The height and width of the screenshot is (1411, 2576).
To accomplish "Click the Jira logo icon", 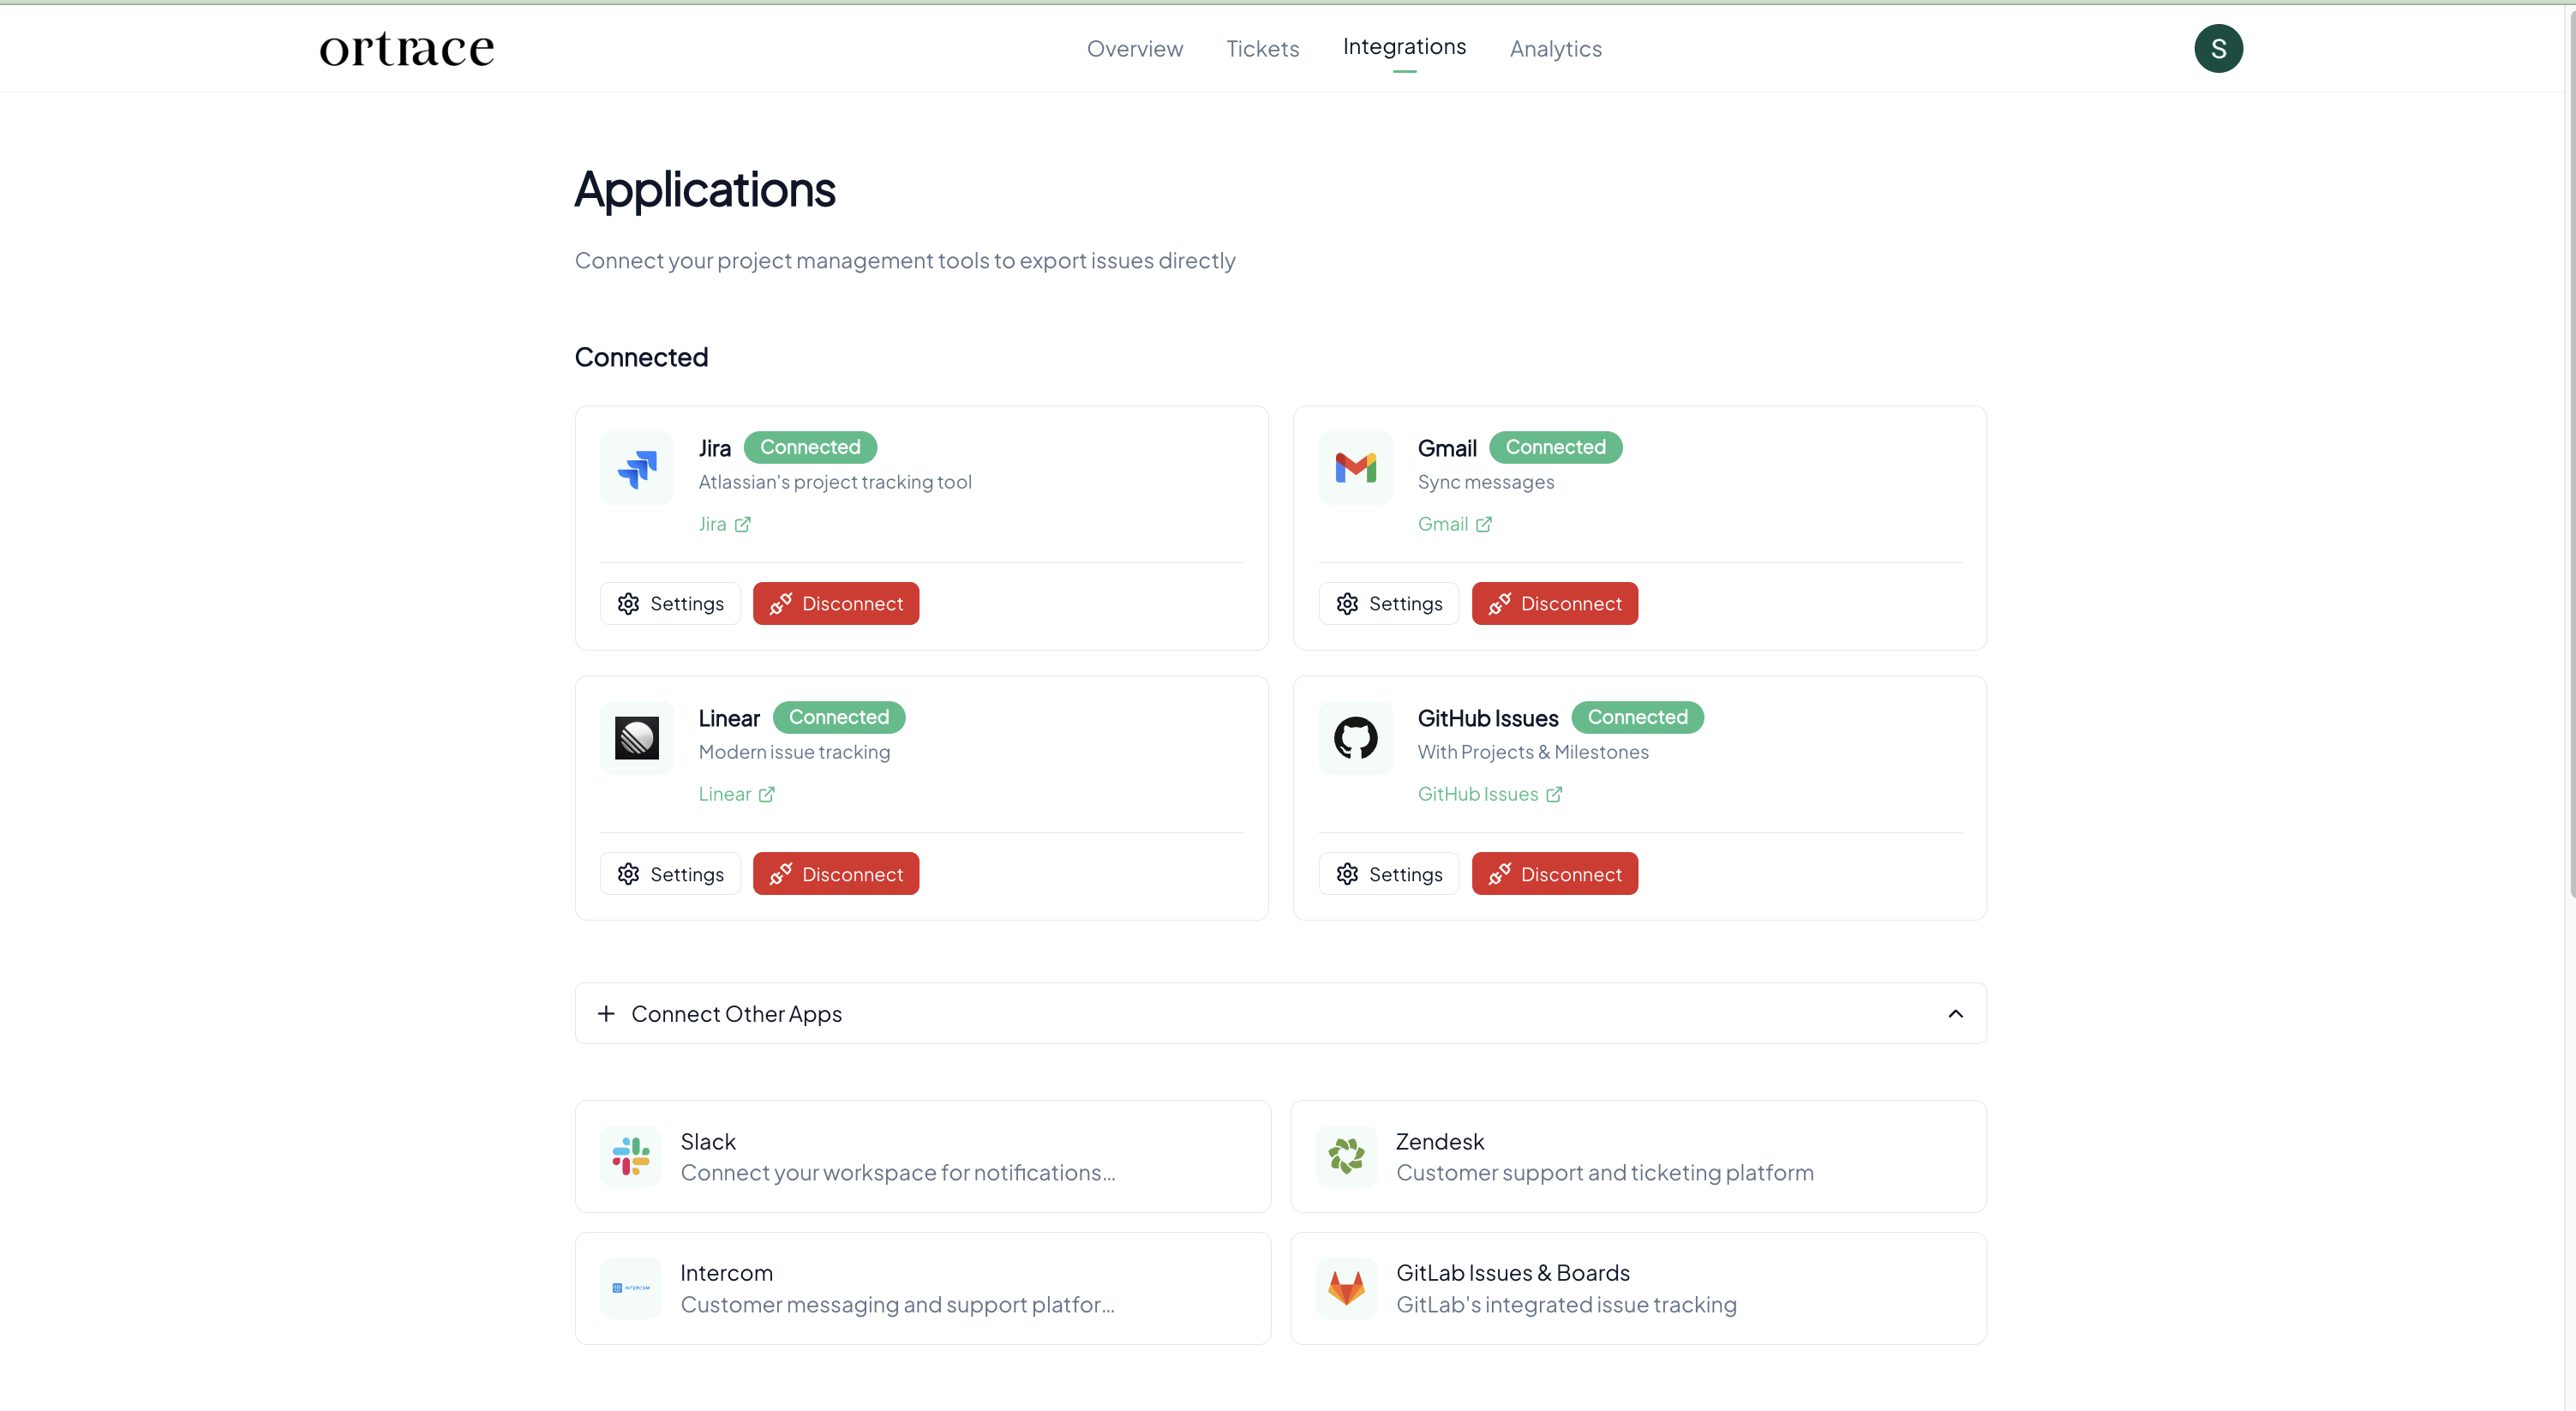I will [x=637, y=468].
